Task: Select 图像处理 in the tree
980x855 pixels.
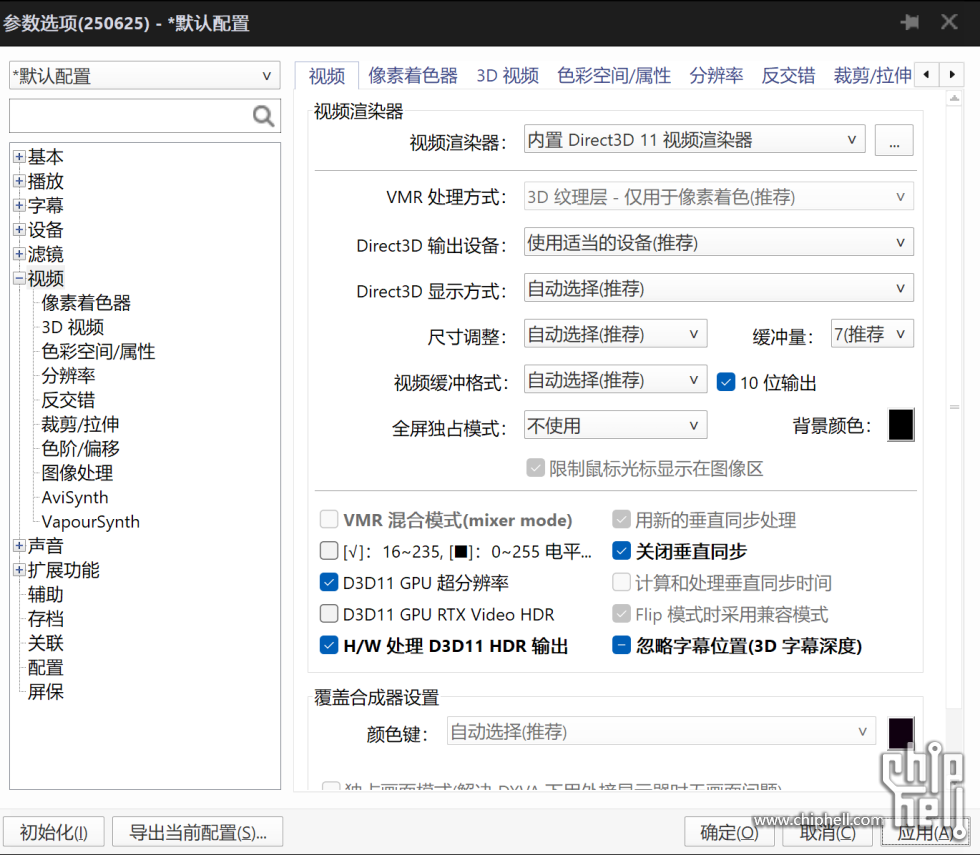Action: 77,473
